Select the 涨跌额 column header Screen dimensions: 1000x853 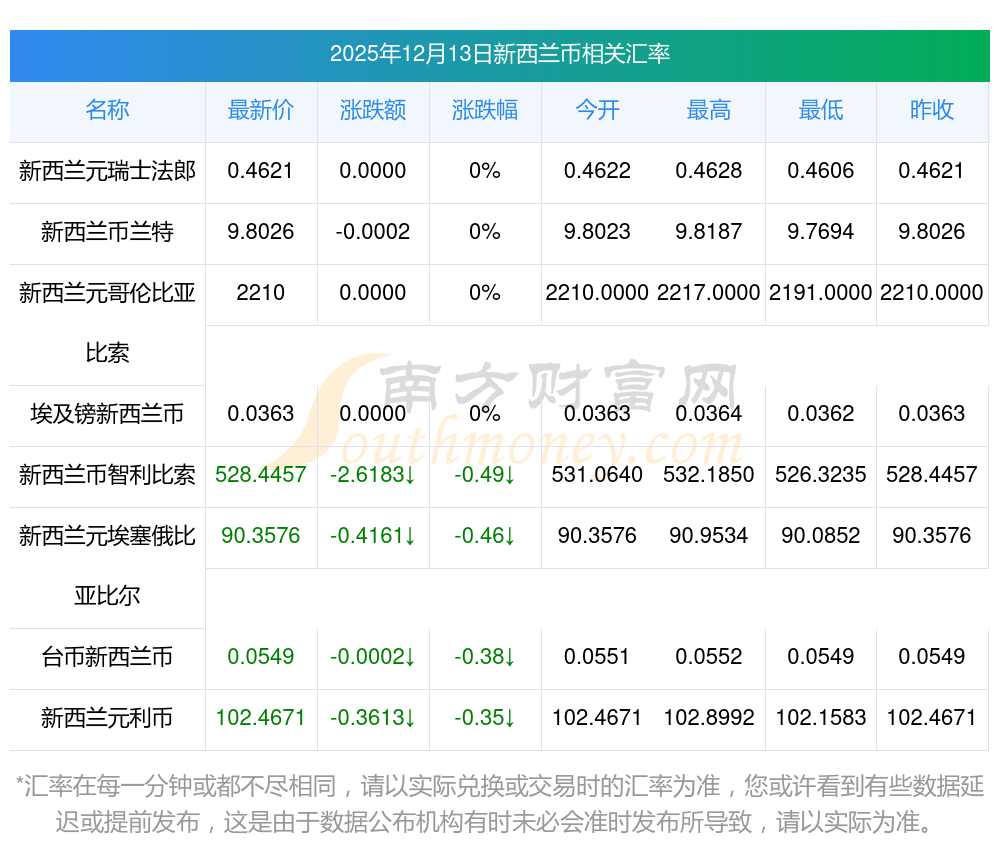pos(373,110)
